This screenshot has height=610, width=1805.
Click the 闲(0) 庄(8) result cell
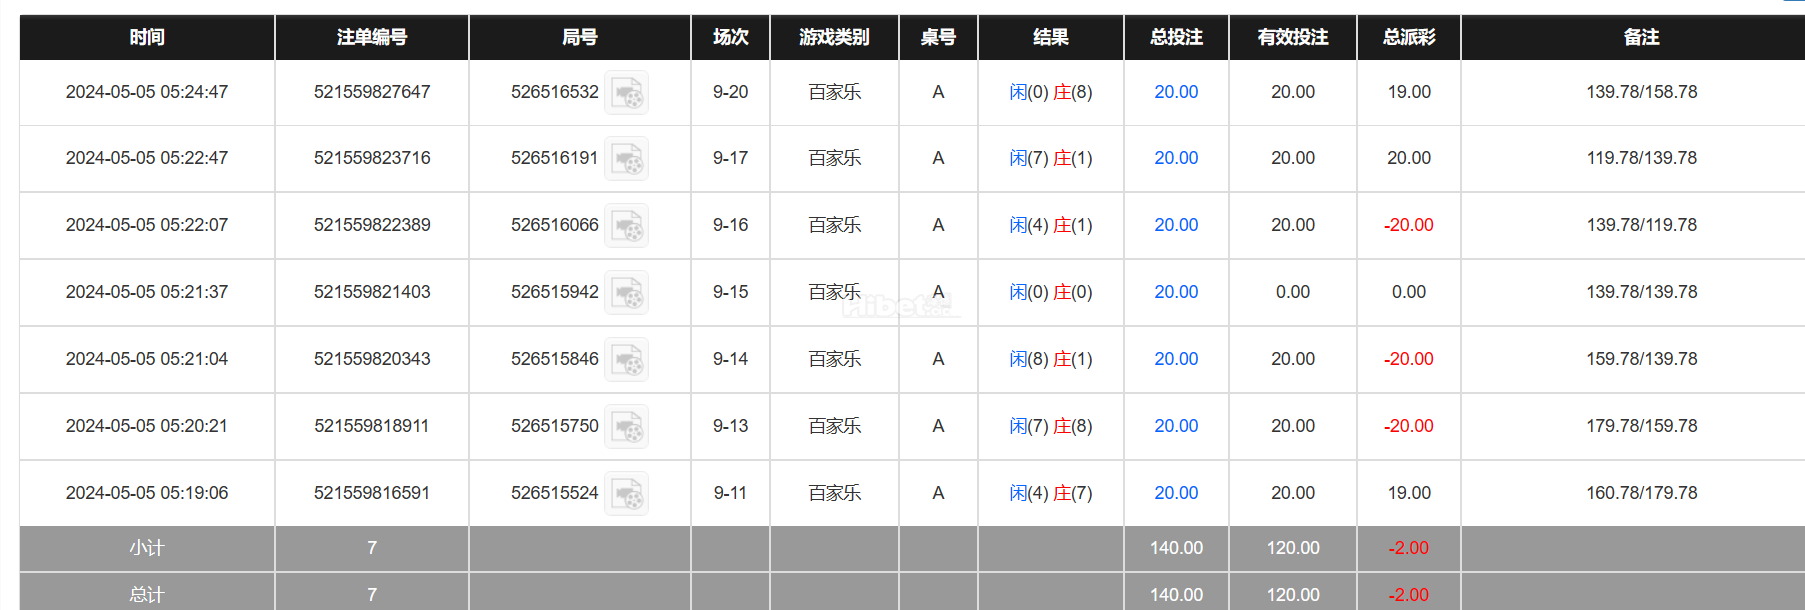click(1051, 92)
